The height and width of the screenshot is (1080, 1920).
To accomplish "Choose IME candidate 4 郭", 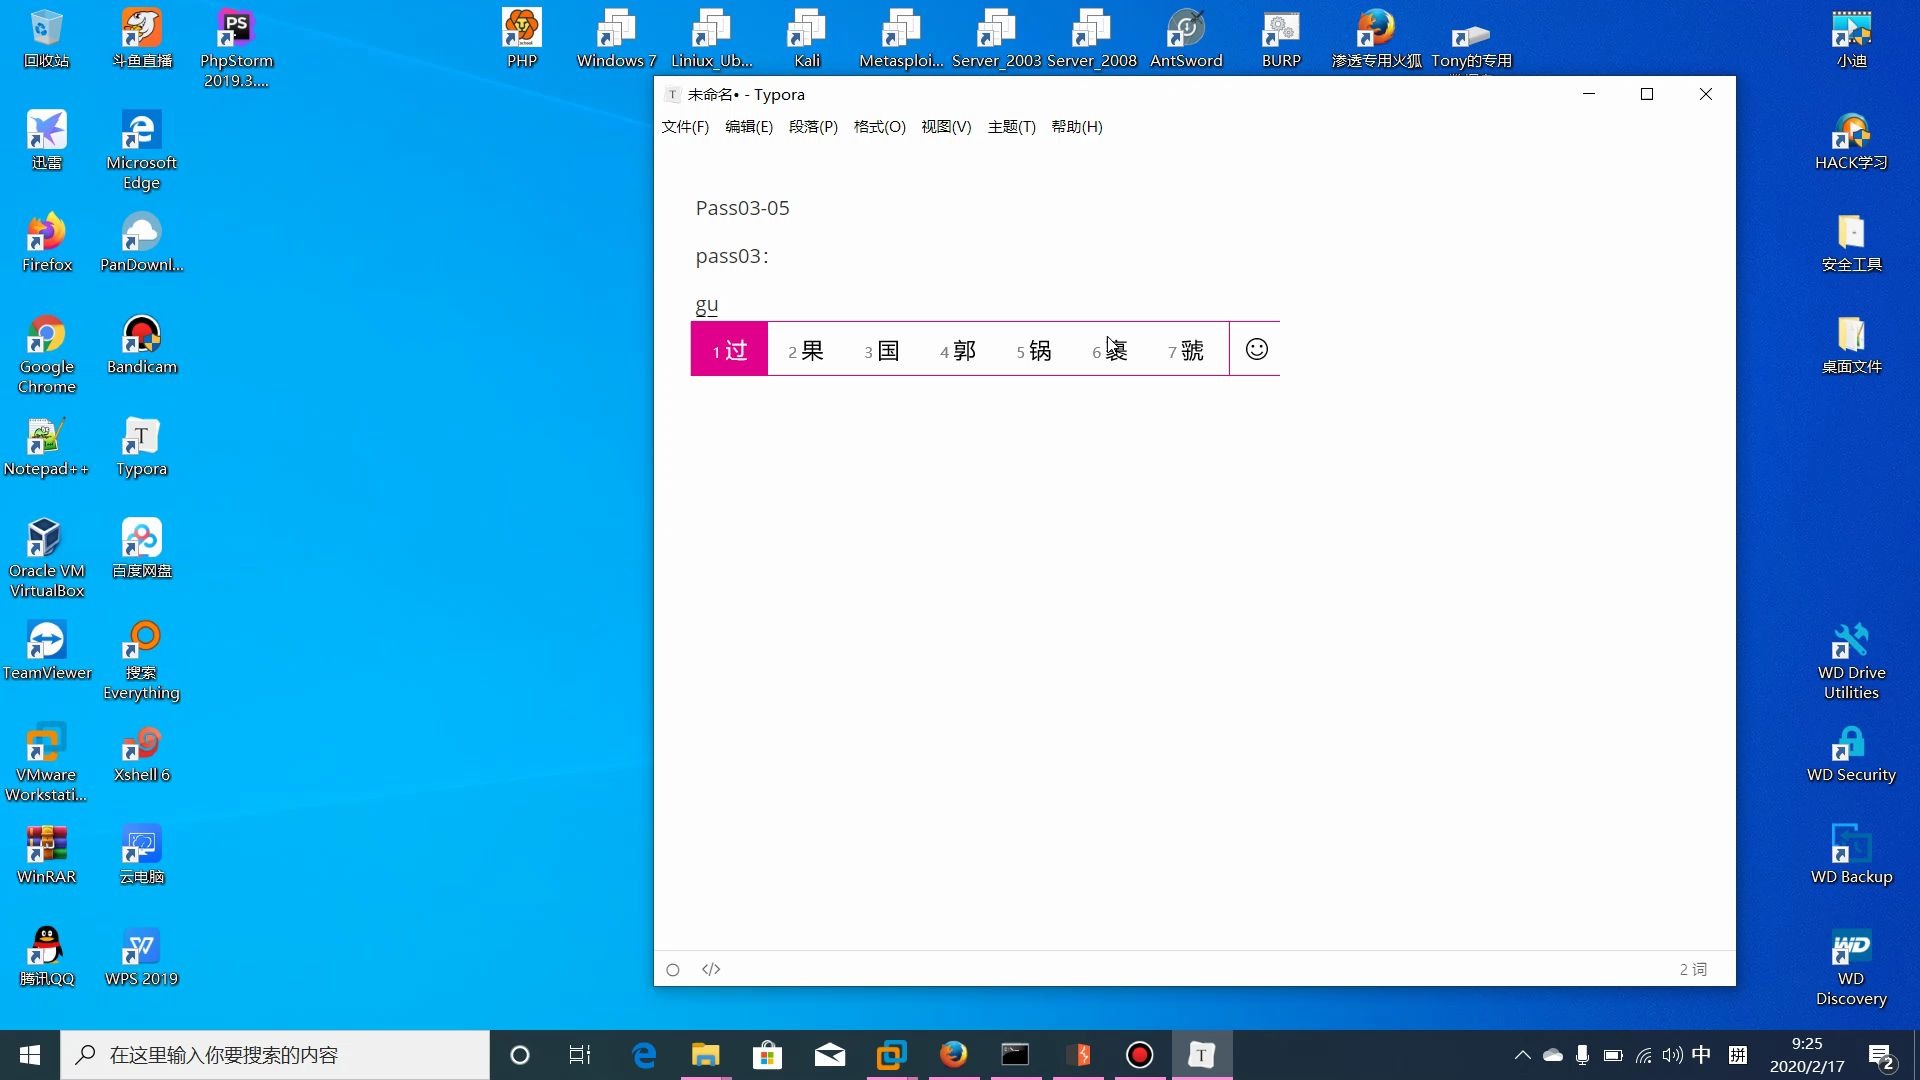I will pos(958,350).
